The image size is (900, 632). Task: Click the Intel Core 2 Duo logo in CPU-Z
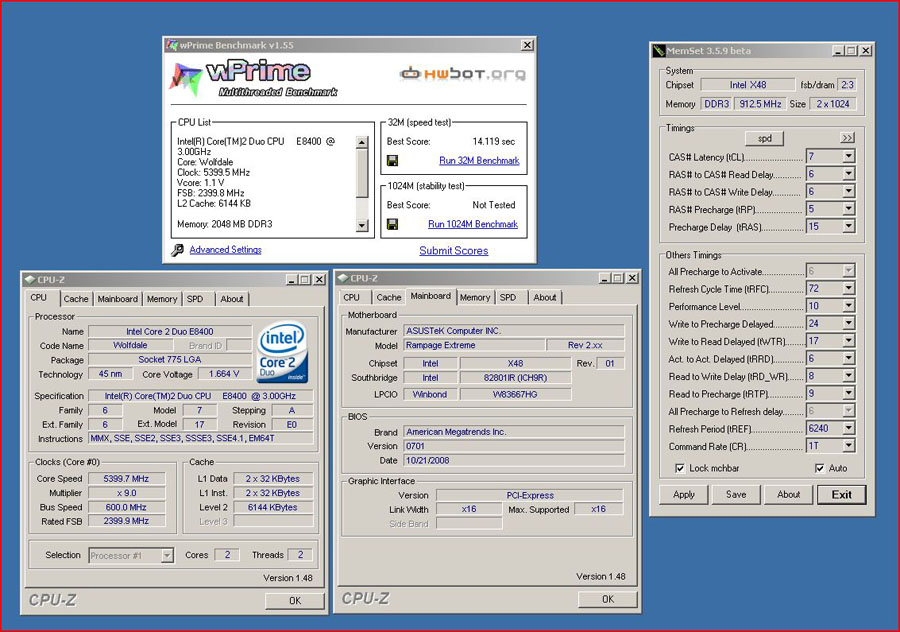282,351
